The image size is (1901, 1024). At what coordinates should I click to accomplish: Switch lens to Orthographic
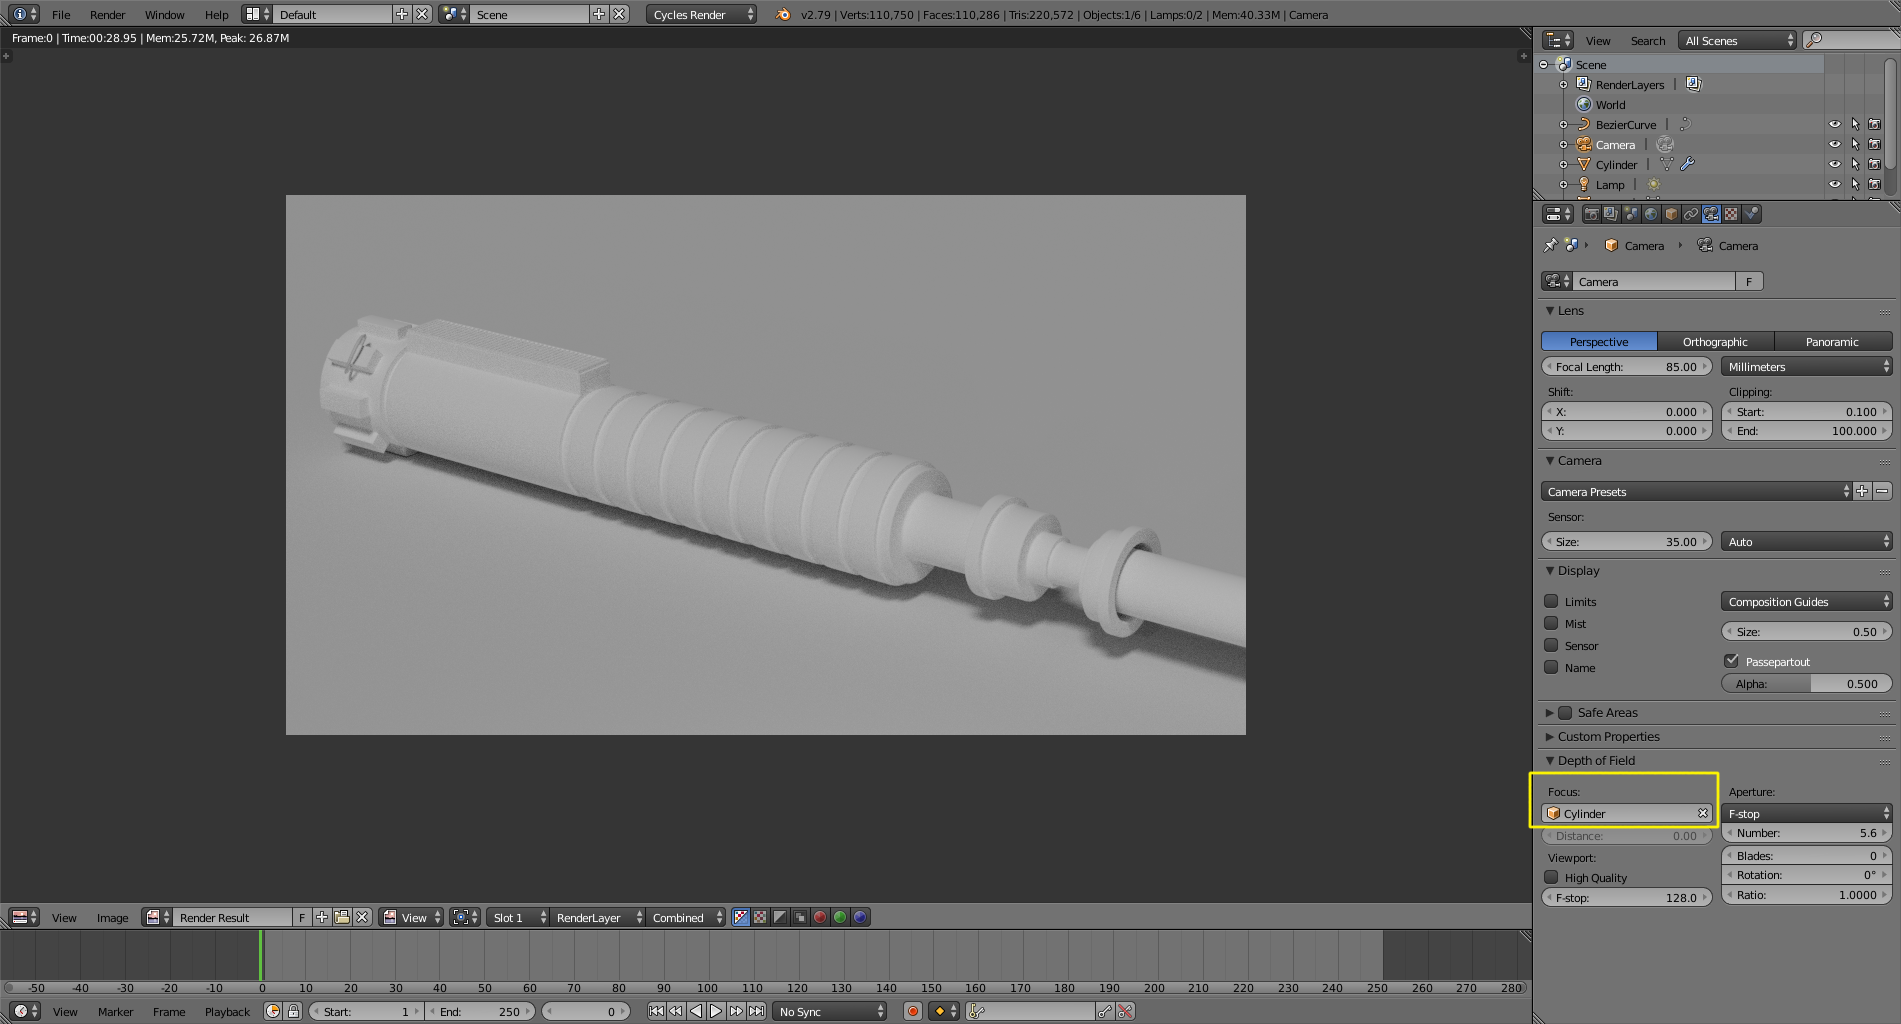pos(1715,341)
